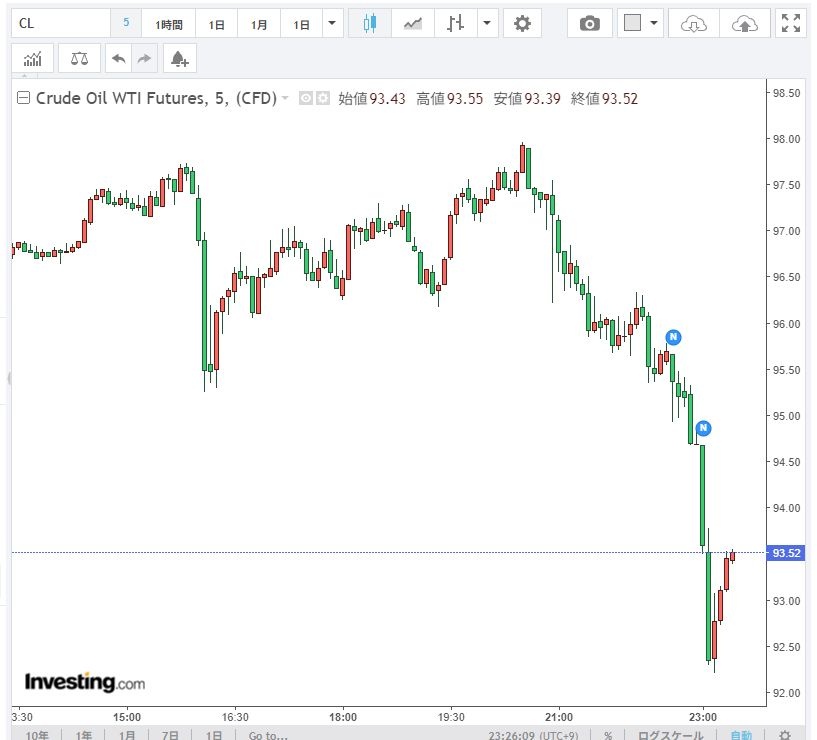
Task: Open chart settings gear in top toolbar
Action: point(521,23)
